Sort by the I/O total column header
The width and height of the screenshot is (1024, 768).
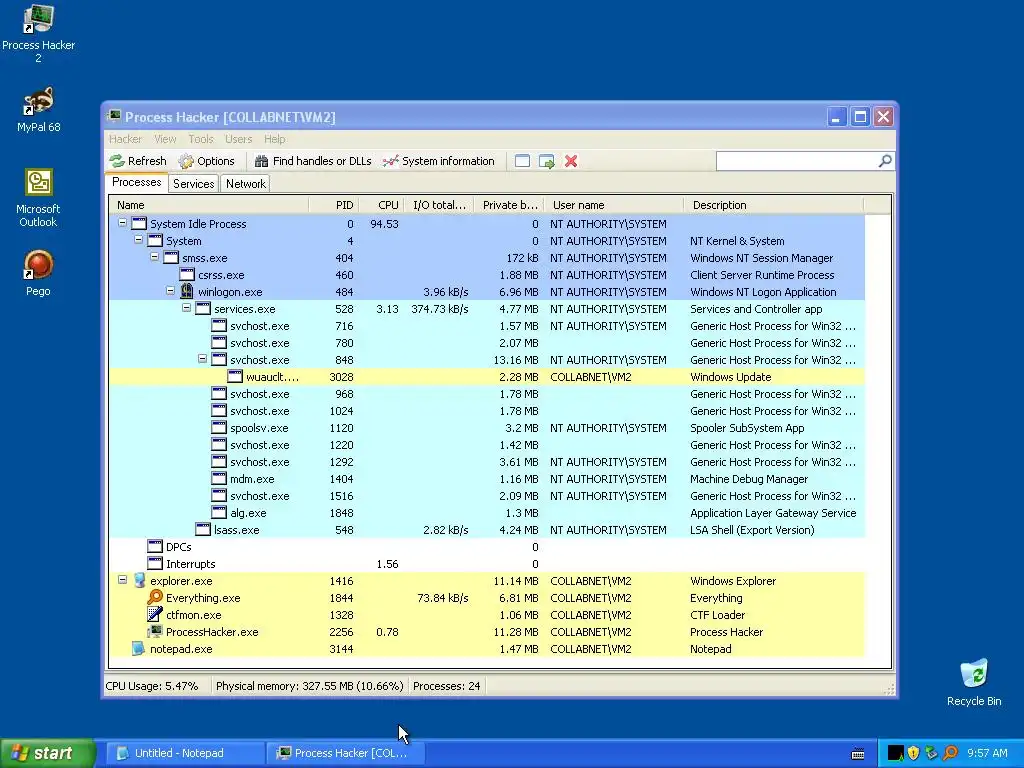[439, 205]
